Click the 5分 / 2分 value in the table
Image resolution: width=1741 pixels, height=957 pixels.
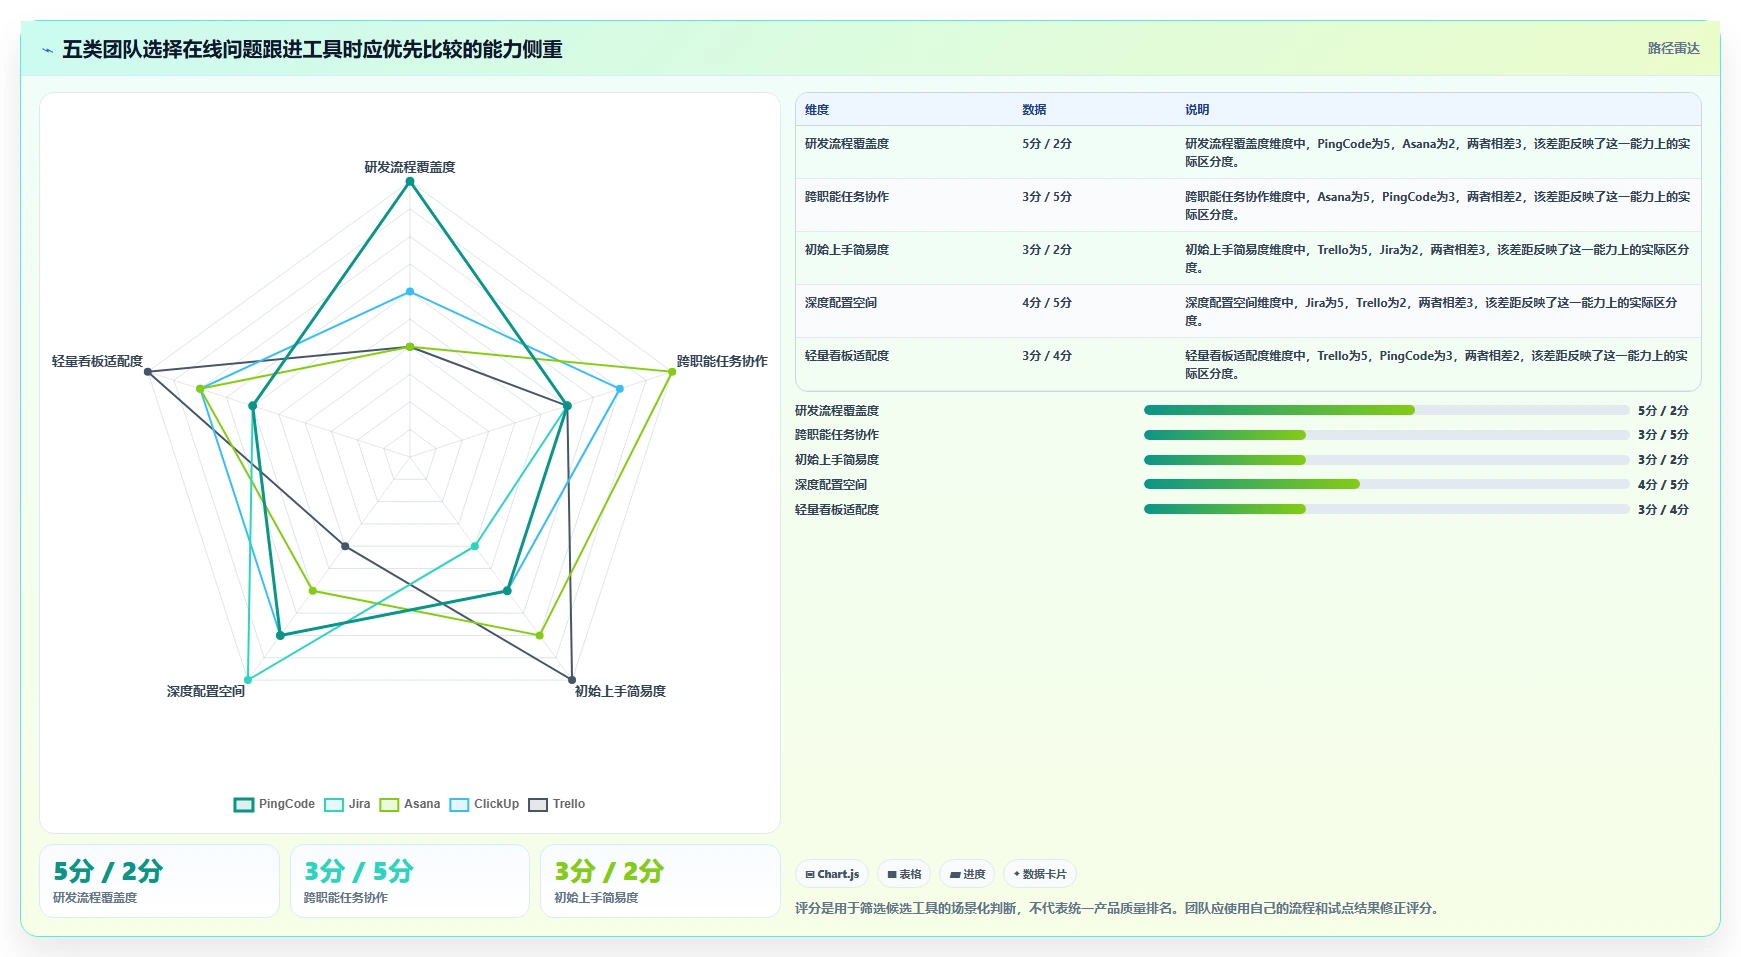[1047, 144]
